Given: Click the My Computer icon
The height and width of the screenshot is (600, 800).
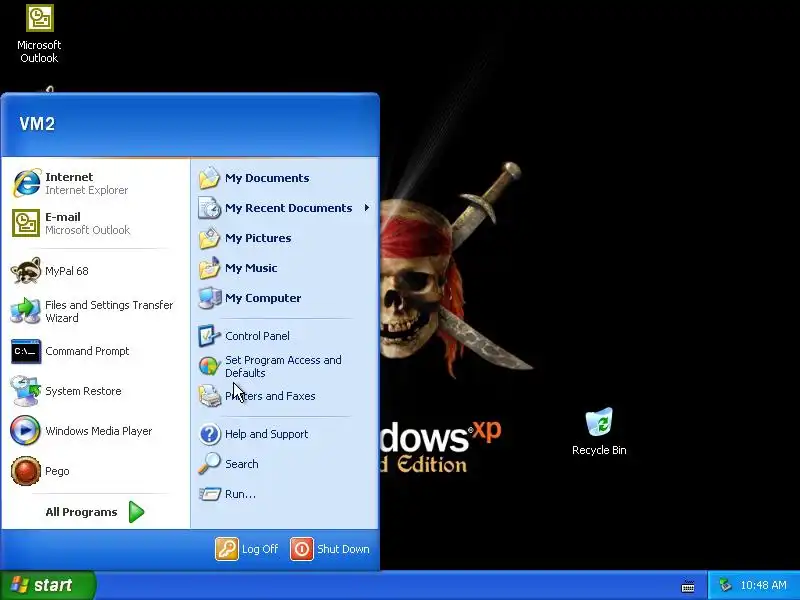Looking at the screenshot, I should pyautogui.click(x=209, y=298).
